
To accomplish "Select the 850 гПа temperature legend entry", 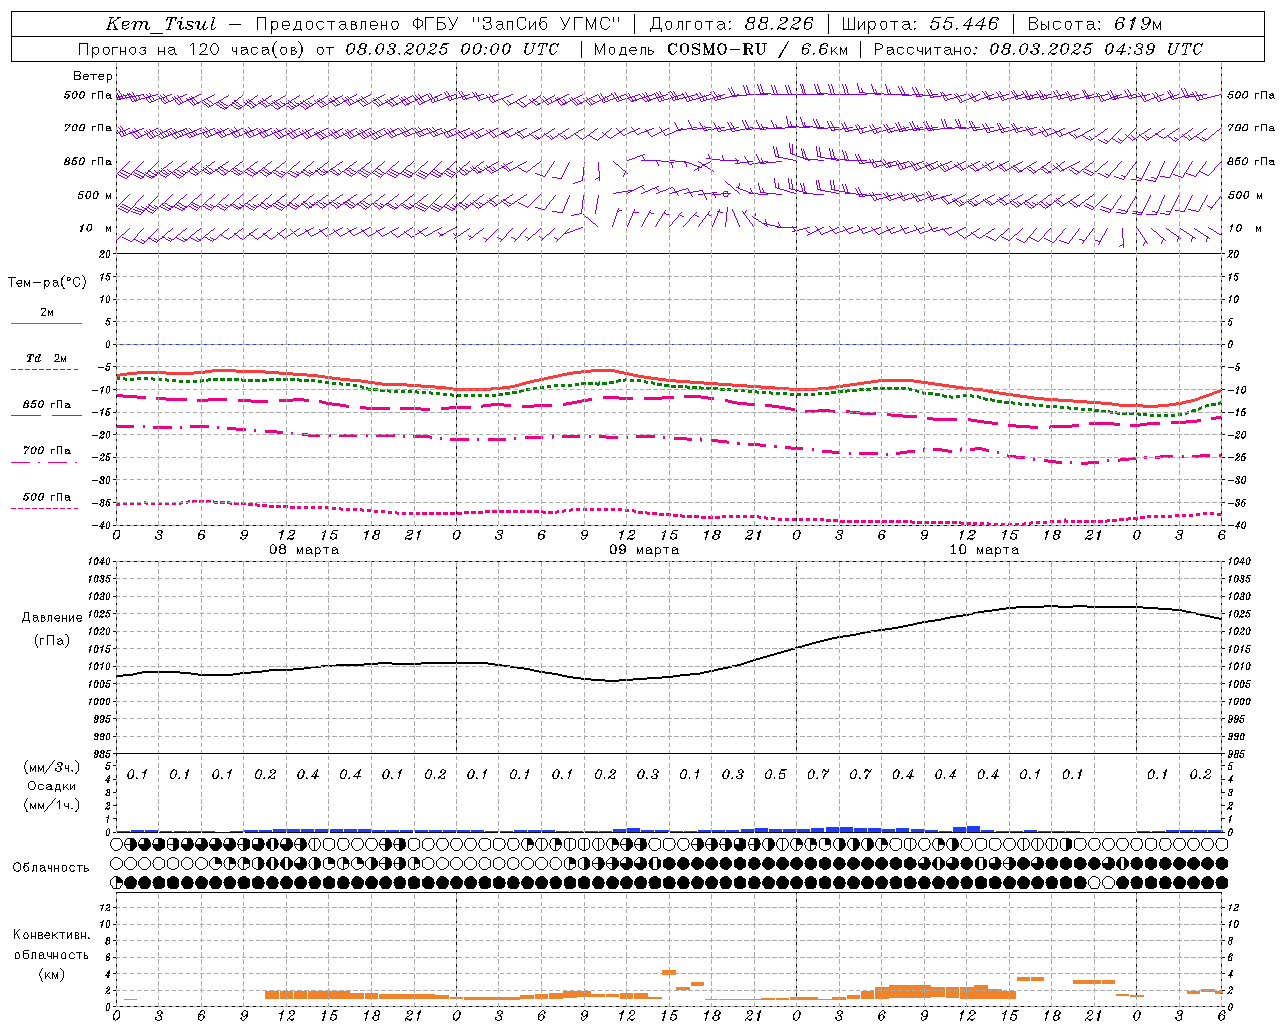I will (46, 405).
